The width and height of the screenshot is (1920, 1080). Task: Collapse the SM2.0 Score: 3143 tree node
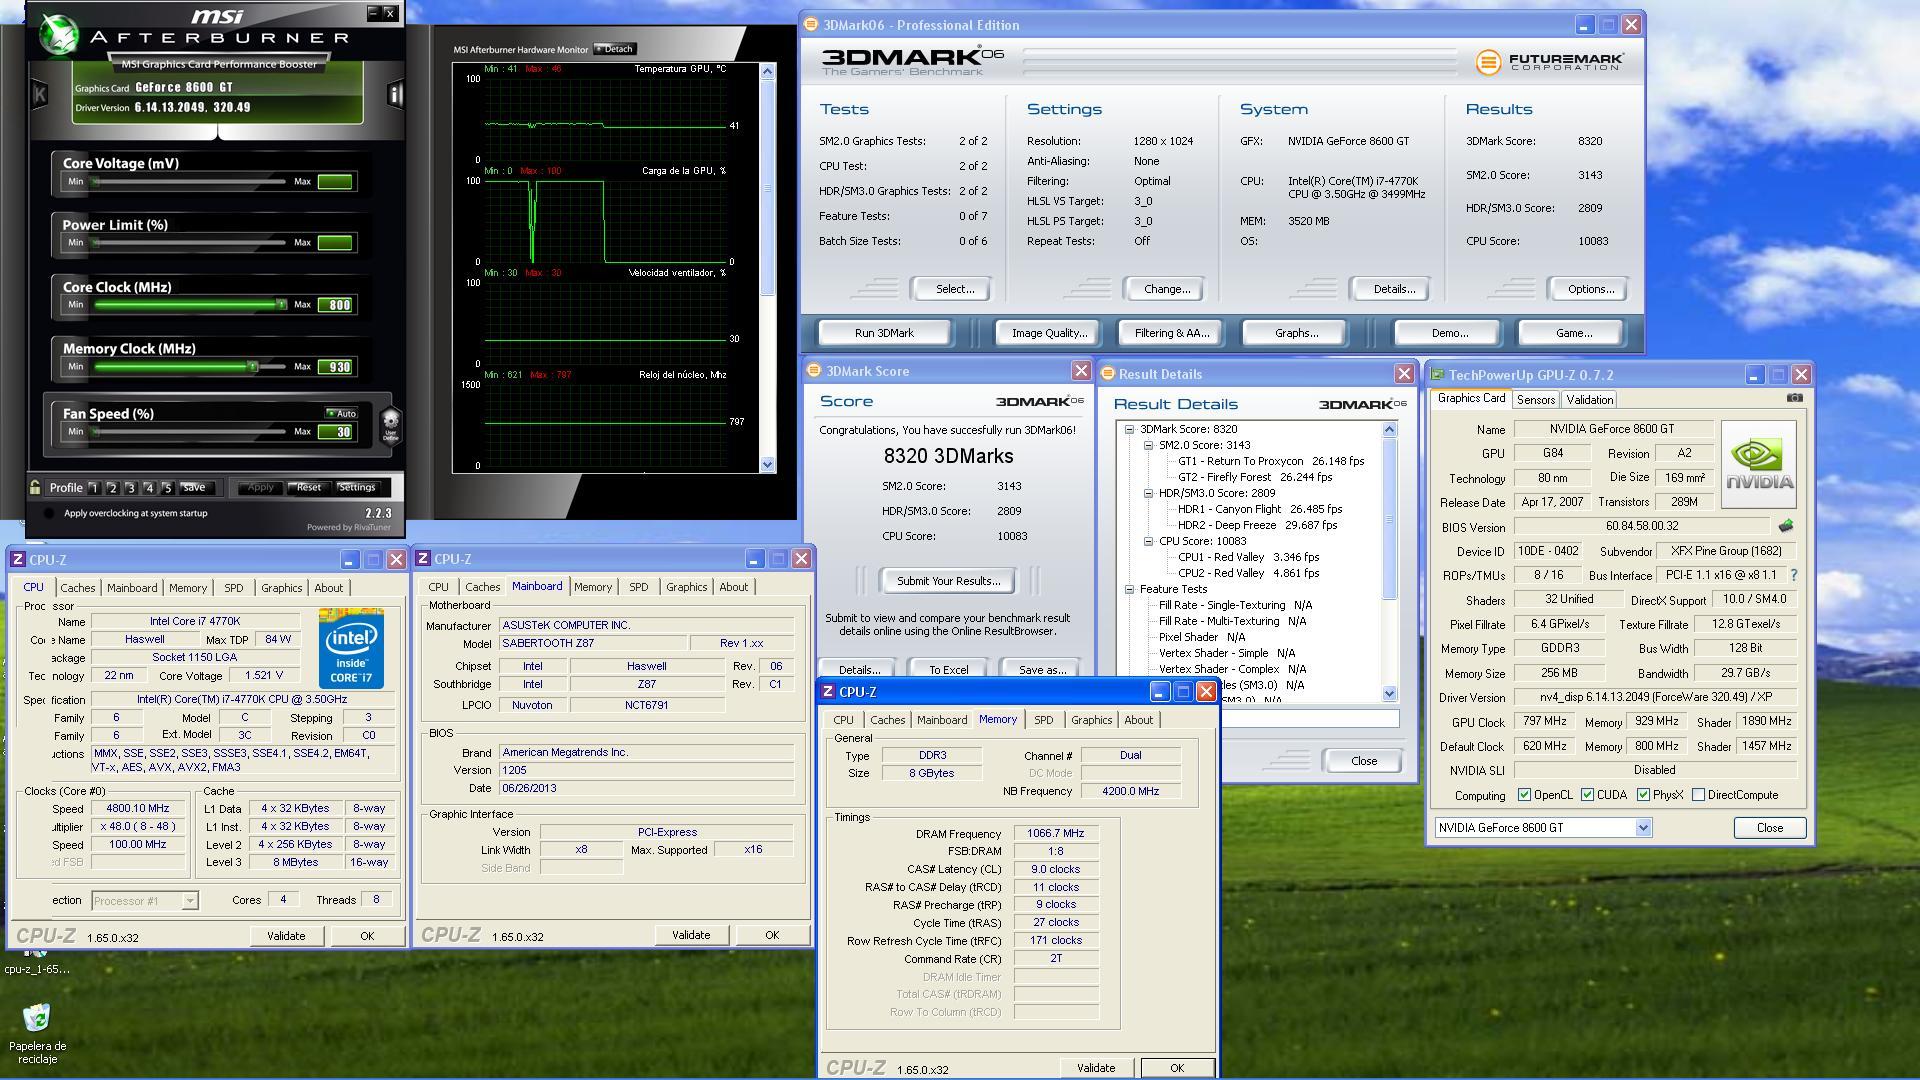click(x=1148, y=445)
